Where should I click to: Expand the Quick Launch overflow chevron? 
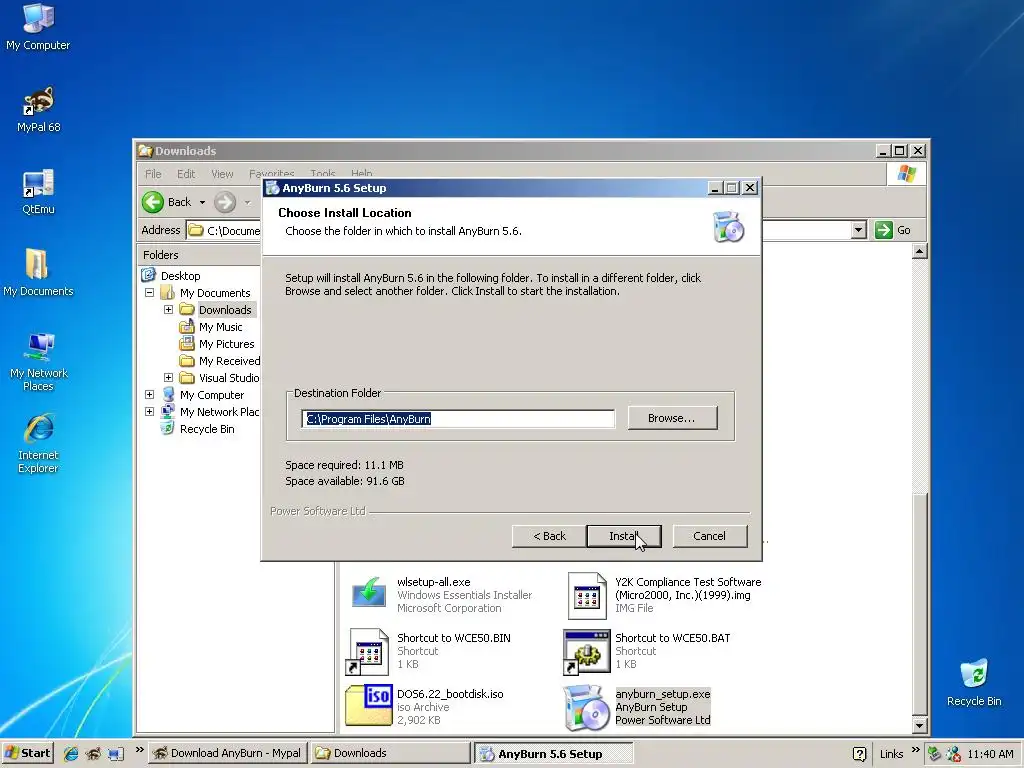pyautogui.click(x=139, y=750)
